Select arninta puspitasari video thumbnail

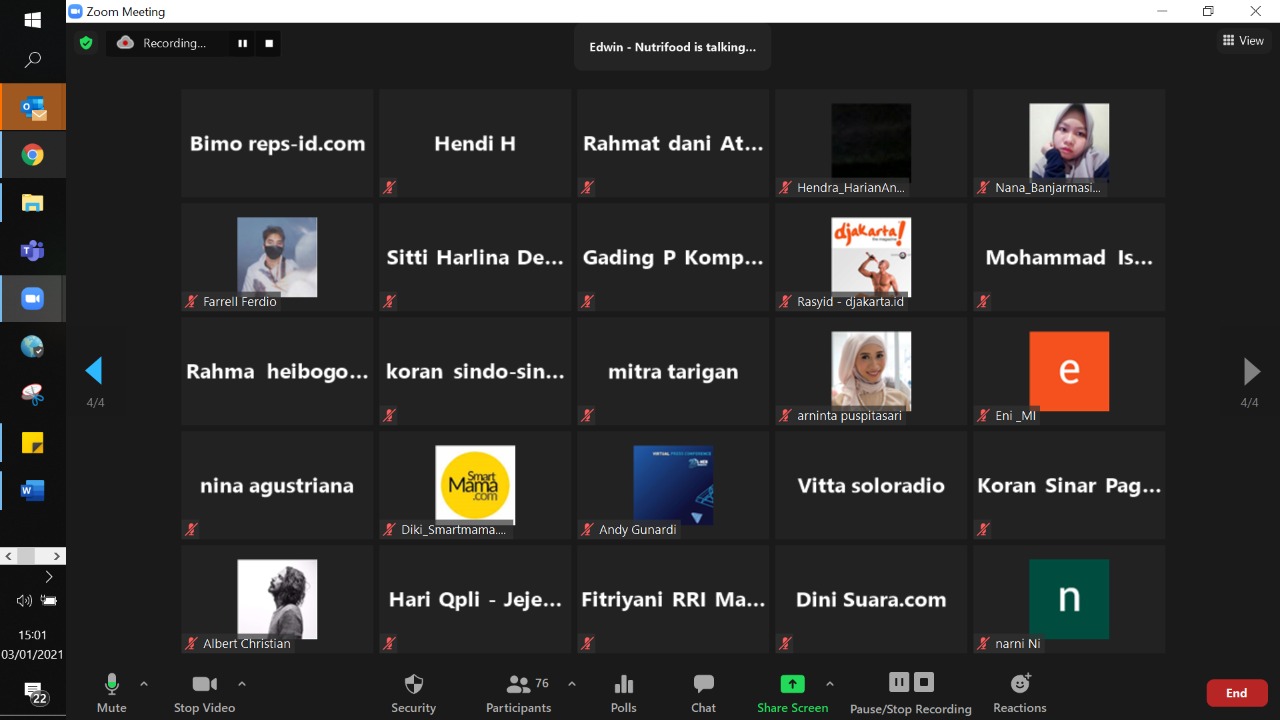coord(871,371)
